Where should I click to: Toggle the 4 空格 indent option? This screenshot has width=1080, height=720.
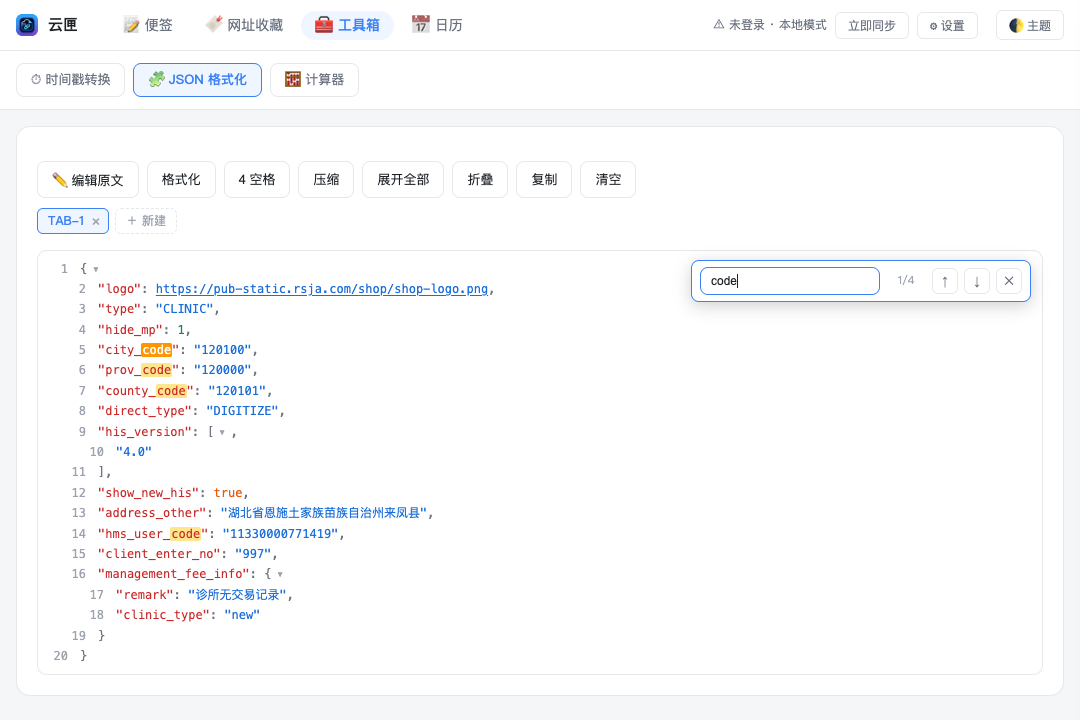[x=257, y=180]
